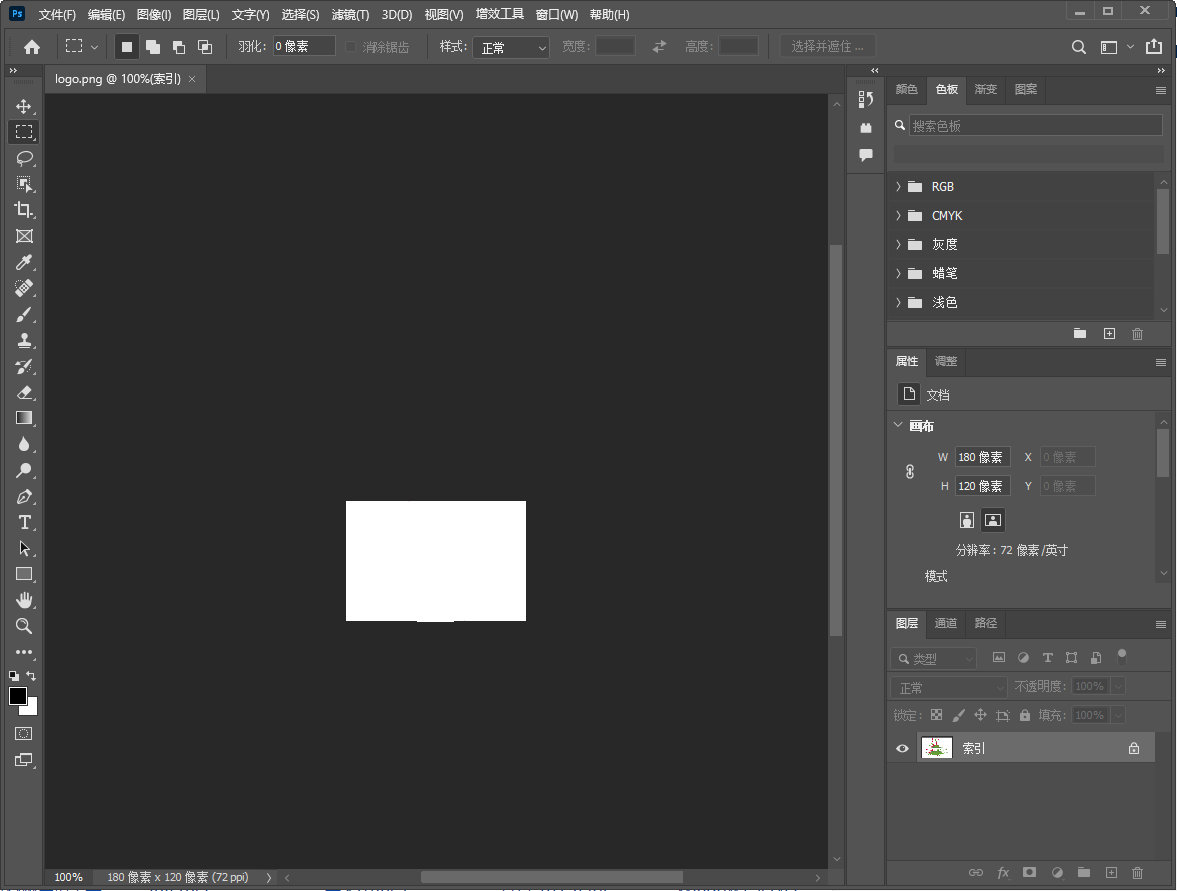1177x891 pixels.
Task: Collapse the 画布 section
Action: 898,425
